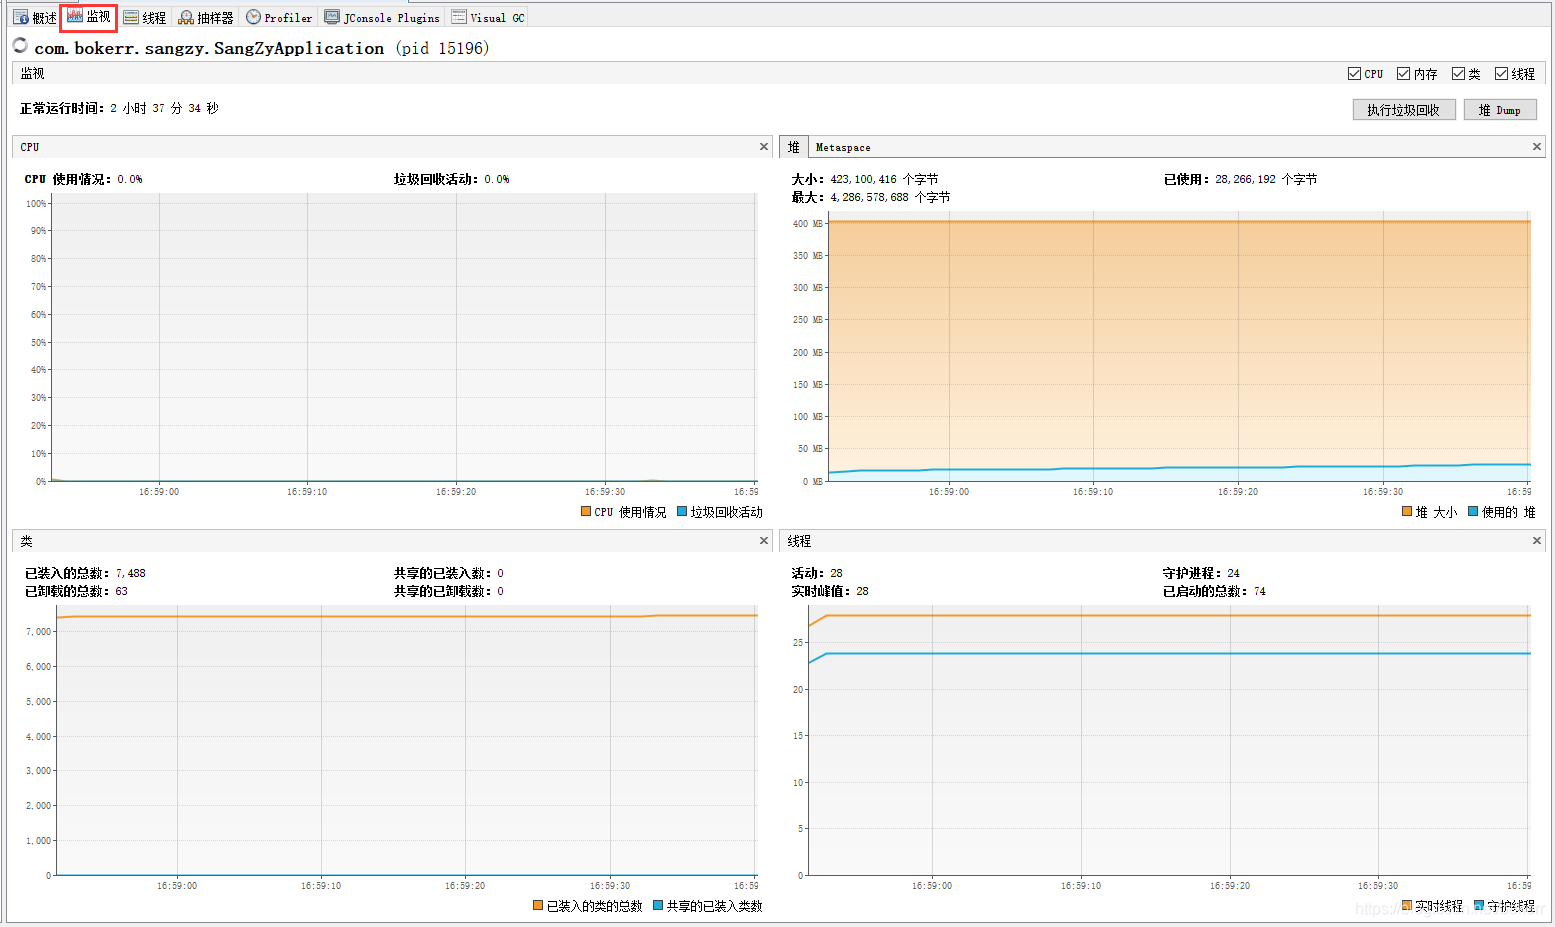The width and height of the screenshot is (1555, 927).
Task: Select the Metaspace sub-tab
Action: pyautogui.click(x=843, y=147)
